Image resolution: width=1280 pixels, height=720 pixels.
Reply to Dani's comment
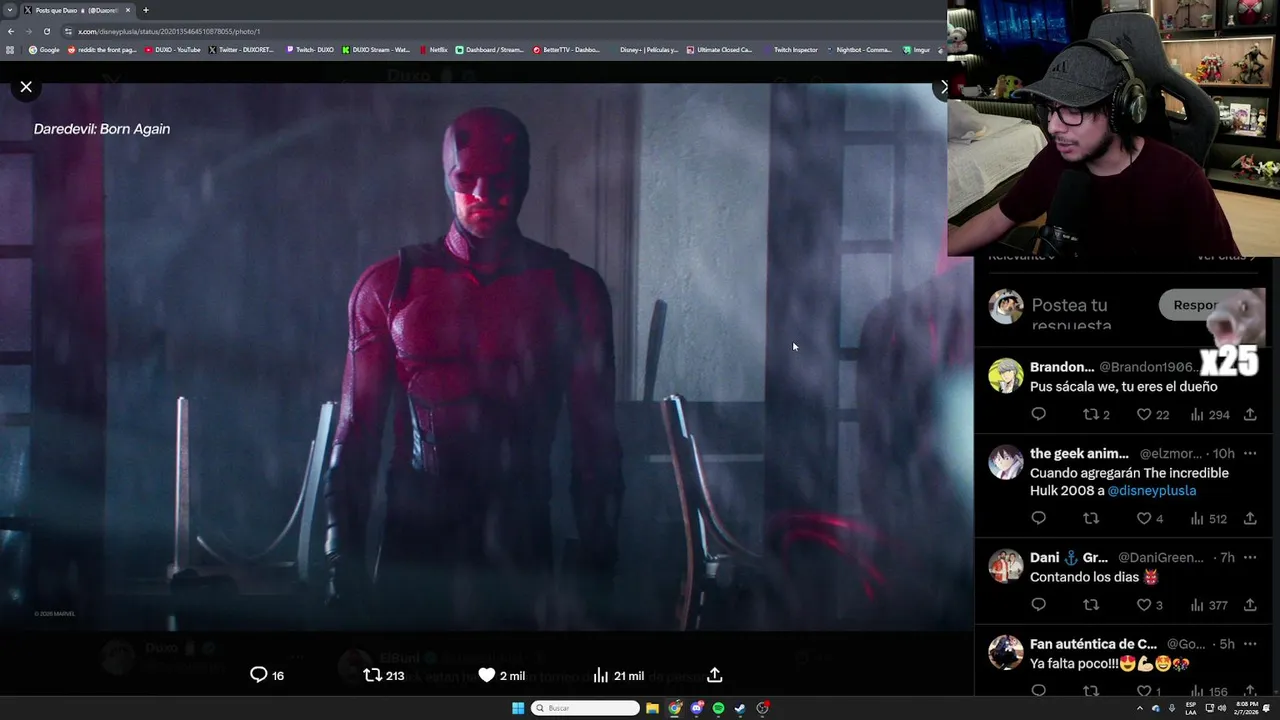pos(1038,604)
